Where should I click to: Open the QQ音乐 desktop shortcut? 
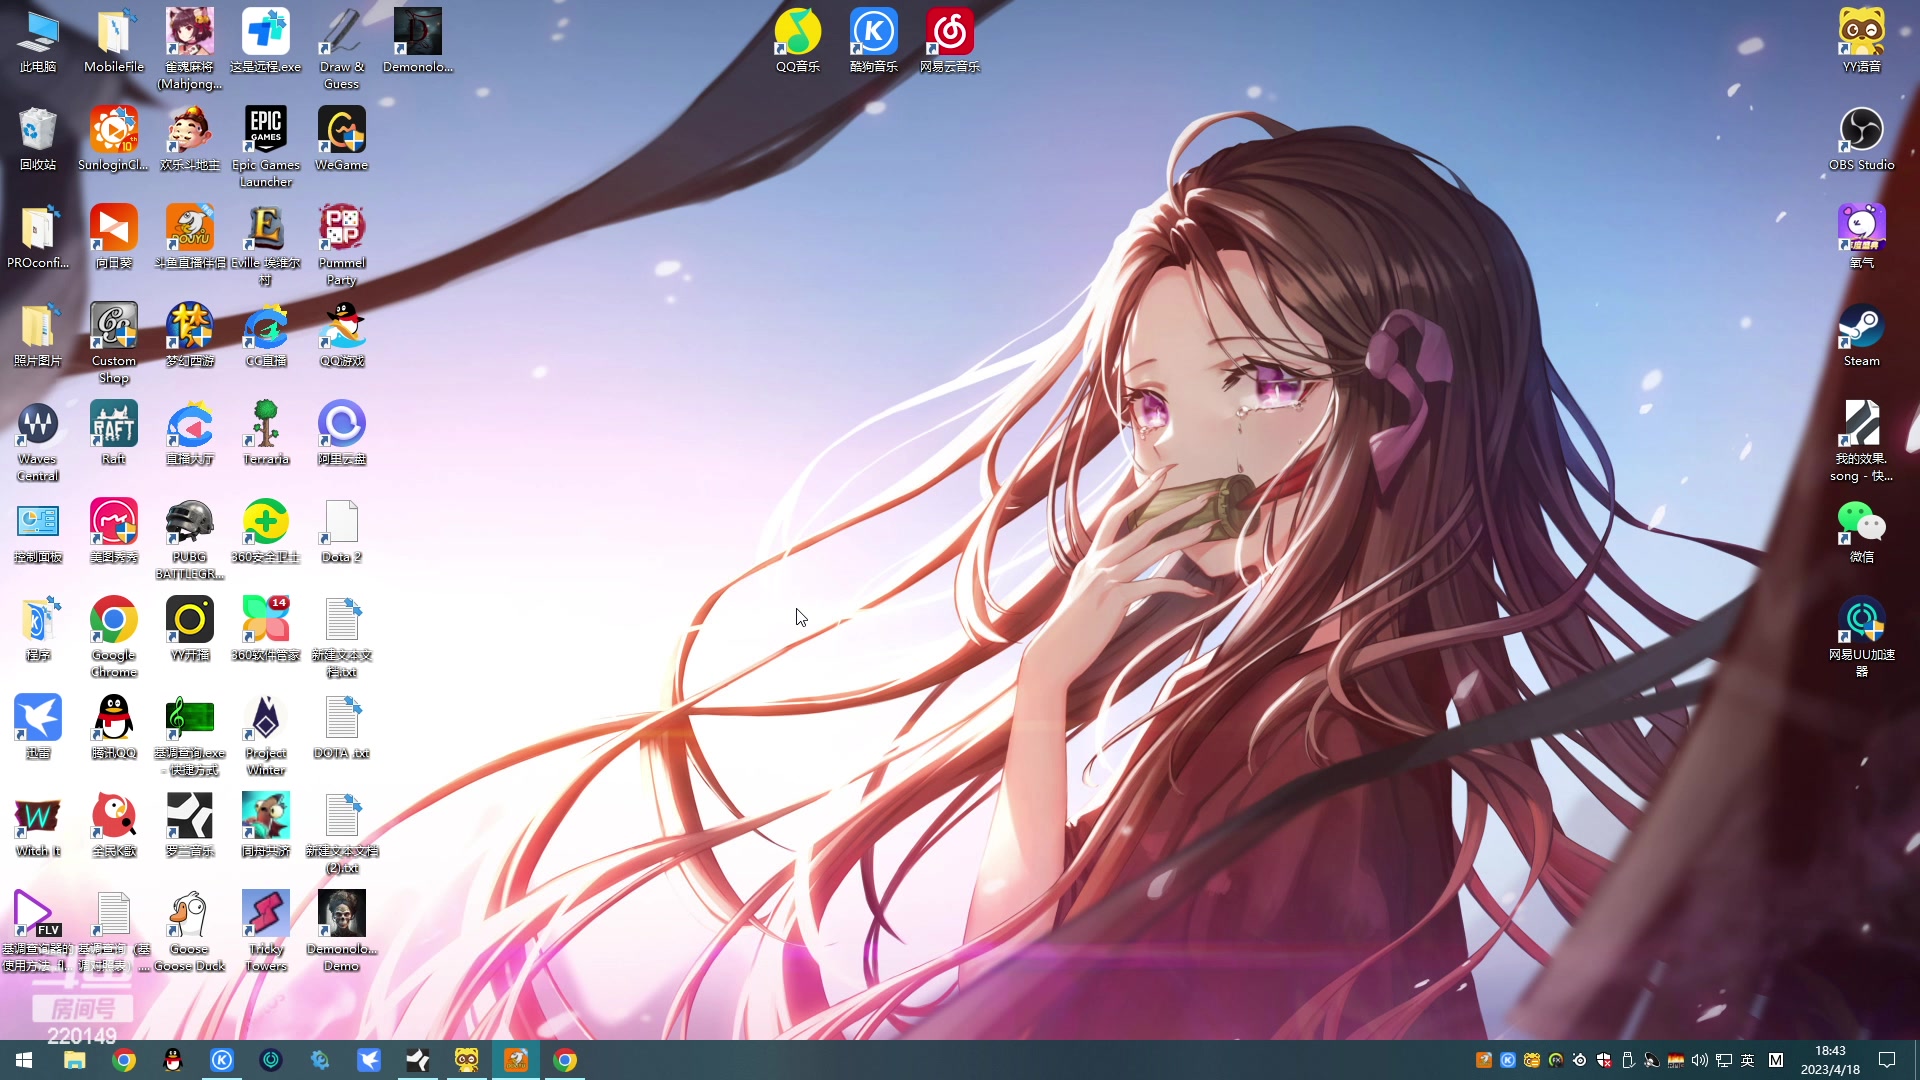(798, 41)
